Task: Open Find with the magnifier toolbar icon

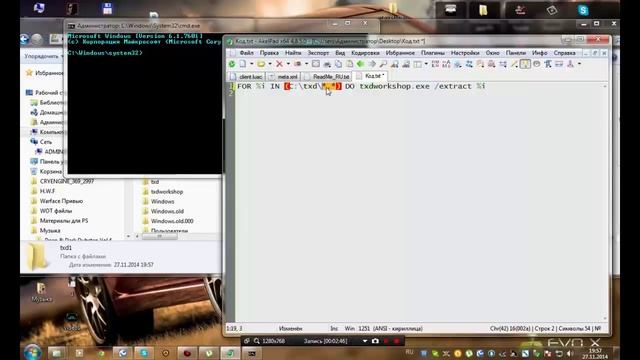Action: tap(383, 64)
